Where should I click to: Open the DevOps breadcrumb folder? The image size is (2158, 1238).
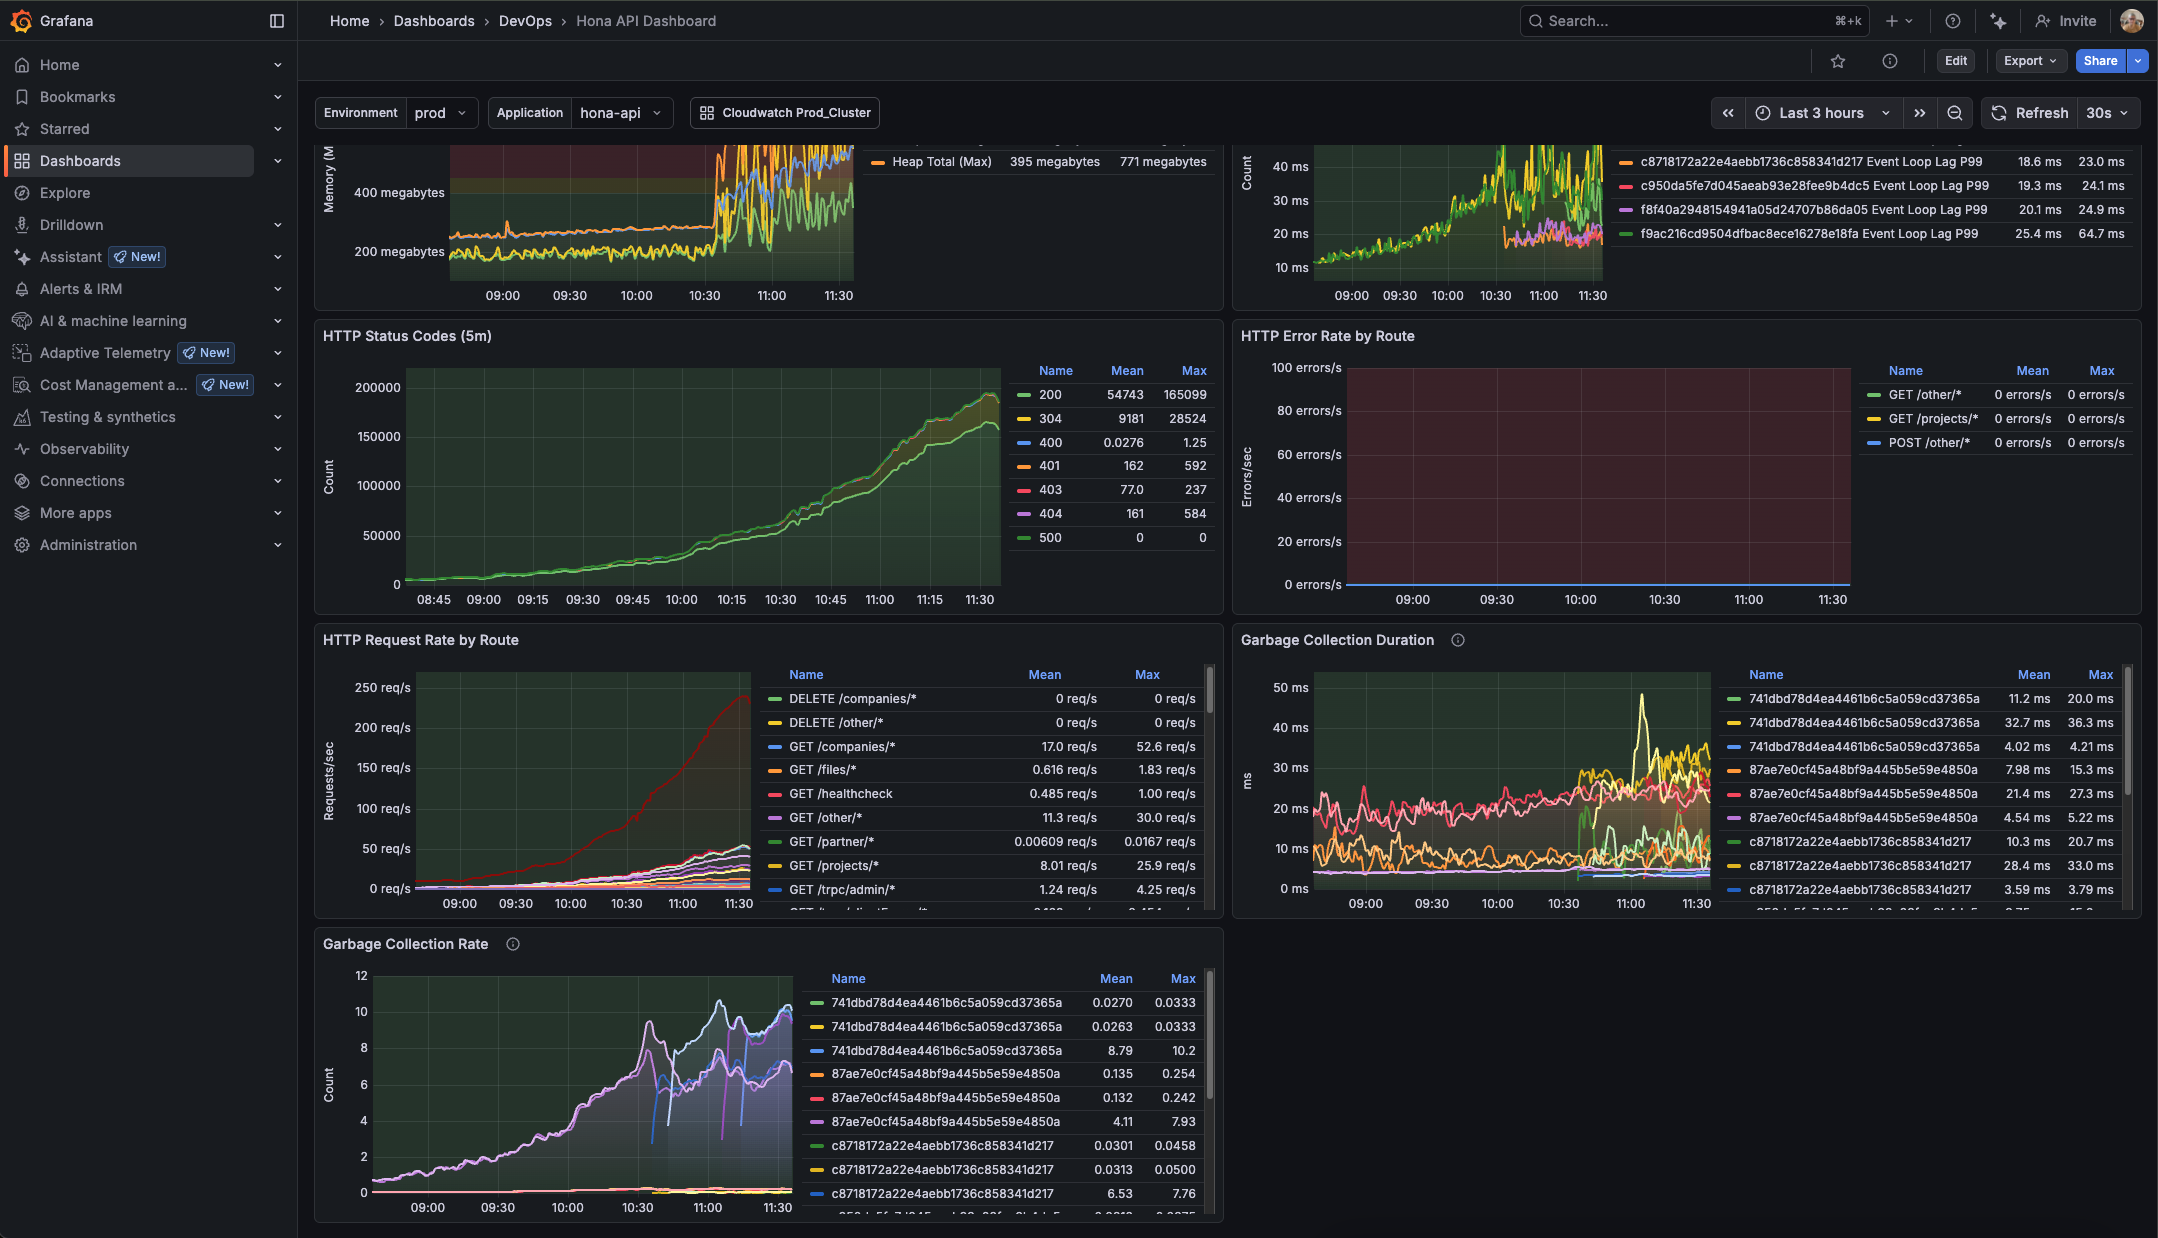click(526, 20)
